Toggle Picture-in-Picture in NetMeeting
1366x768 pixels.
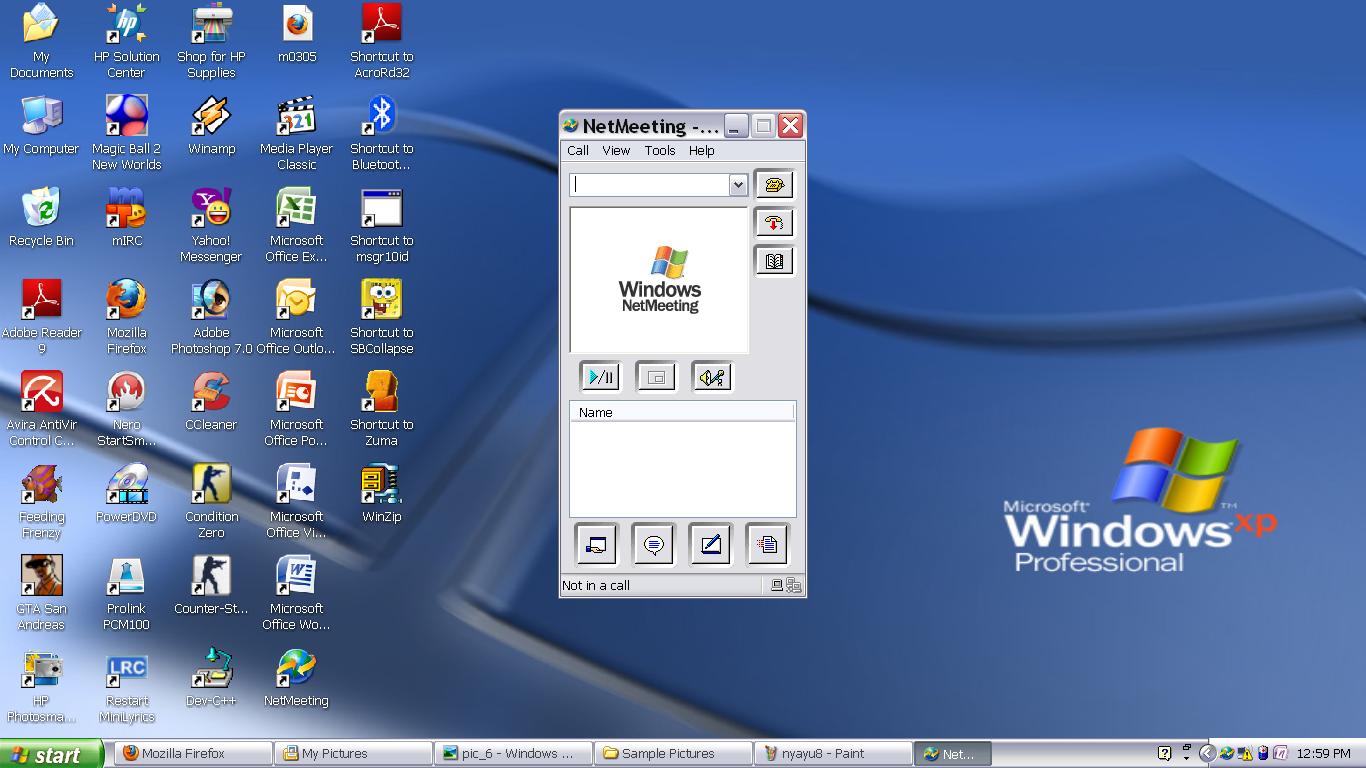coord(656,377)
